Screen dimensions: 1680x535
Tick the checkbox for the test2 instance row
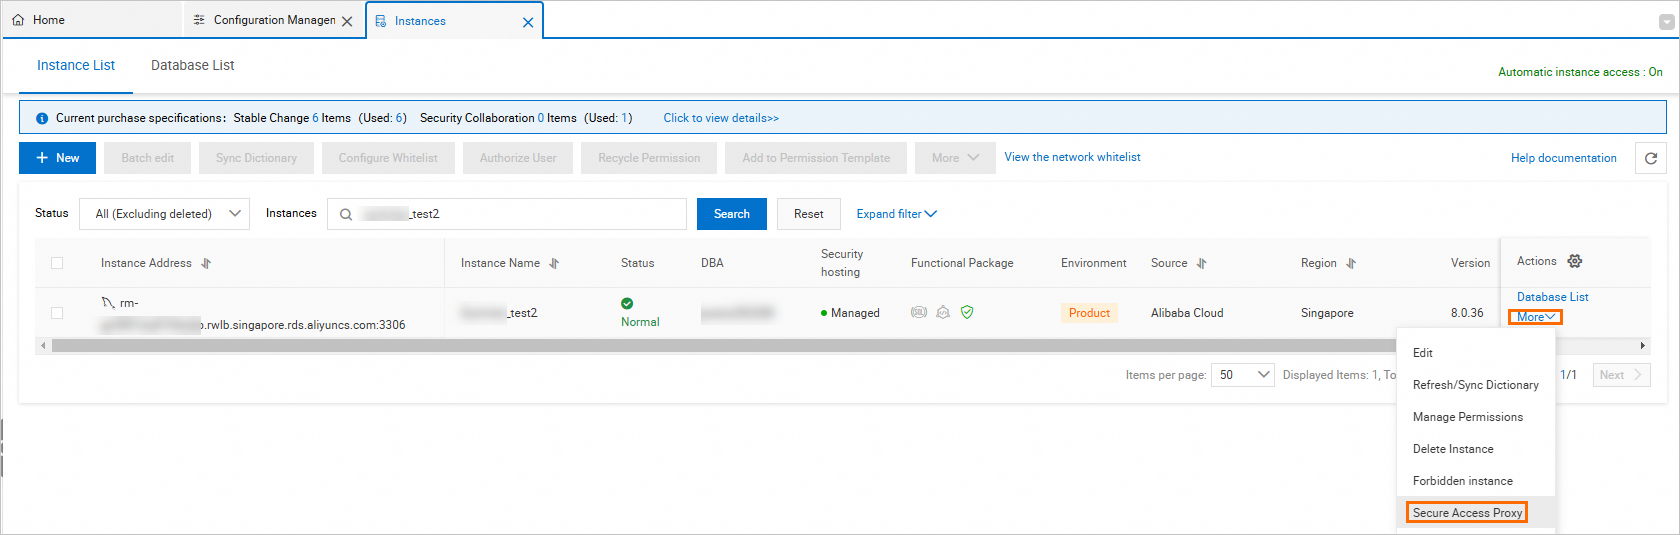point(57,313)
